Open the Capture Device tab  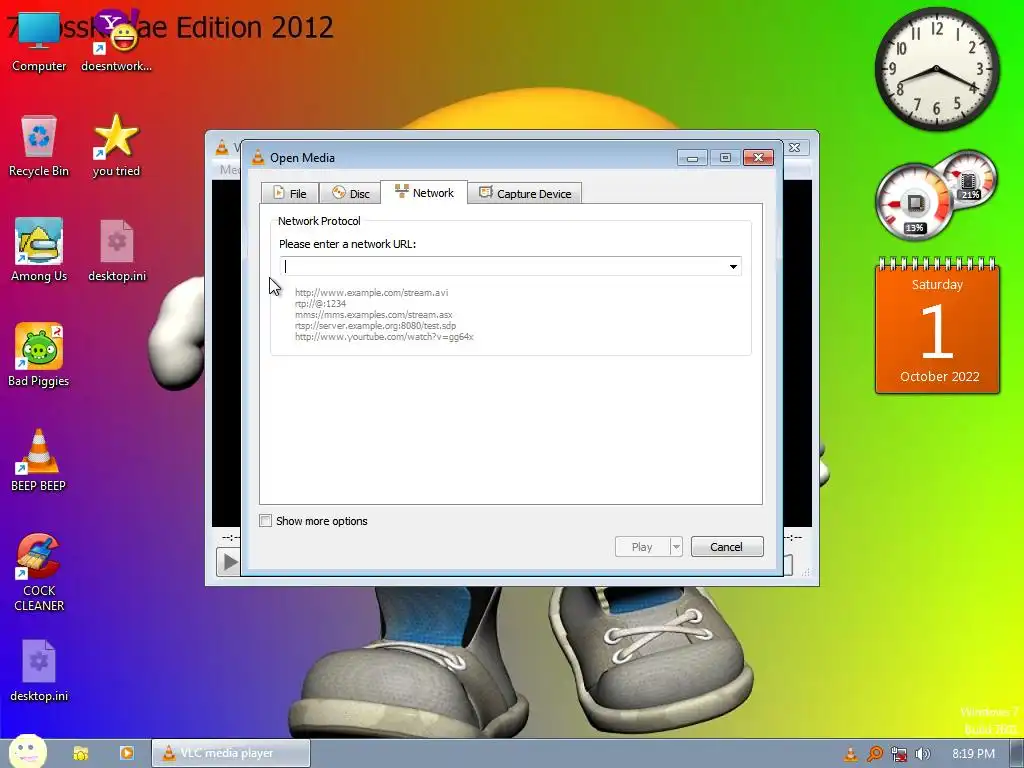pyautogui.click(x=524, y=193)
